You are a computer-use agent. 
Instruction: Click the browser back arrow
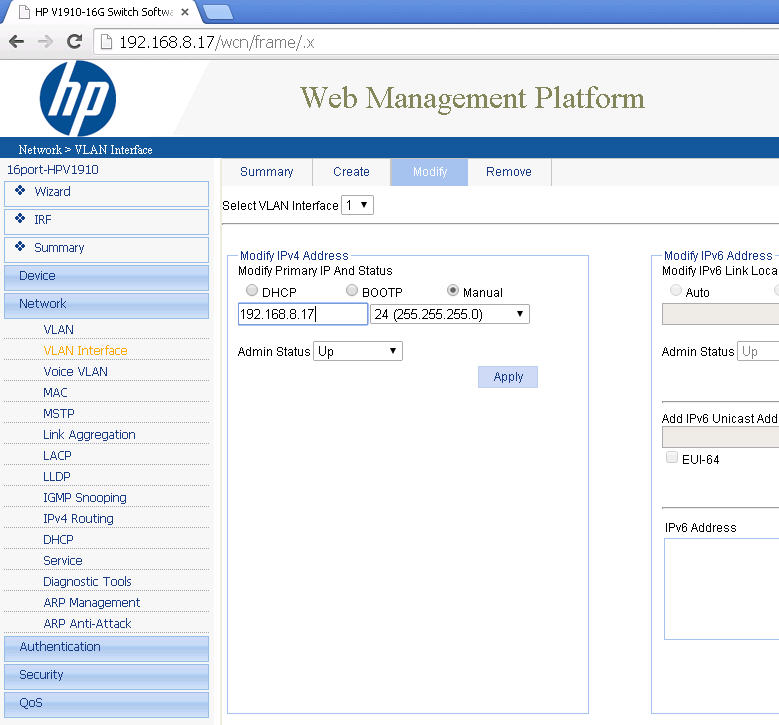pos(16,41)
